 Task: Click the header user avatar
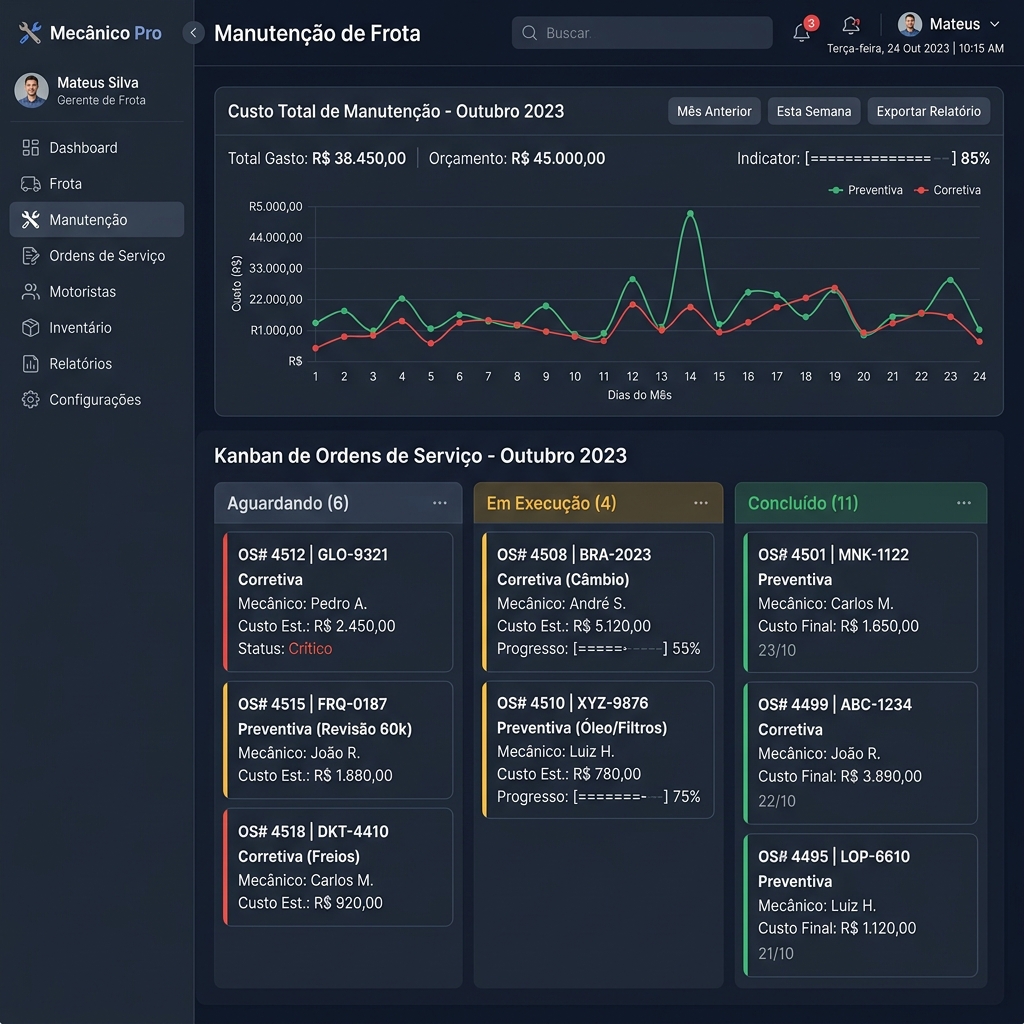tap(910, 24)
